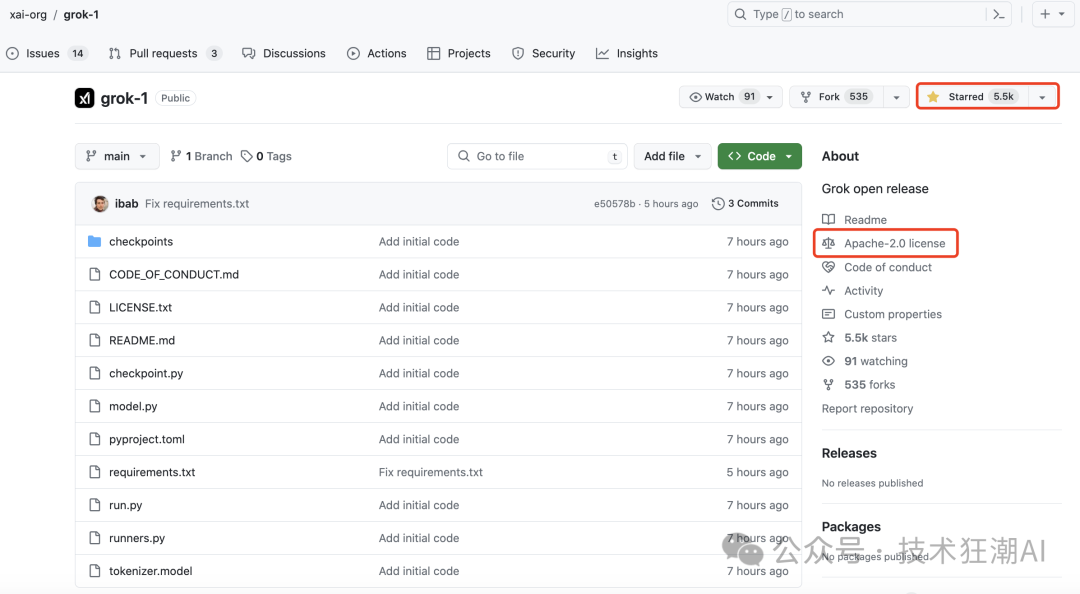Click the README.md file icon
This screenshot has height=594, width=1080.
tap(94, 340)
